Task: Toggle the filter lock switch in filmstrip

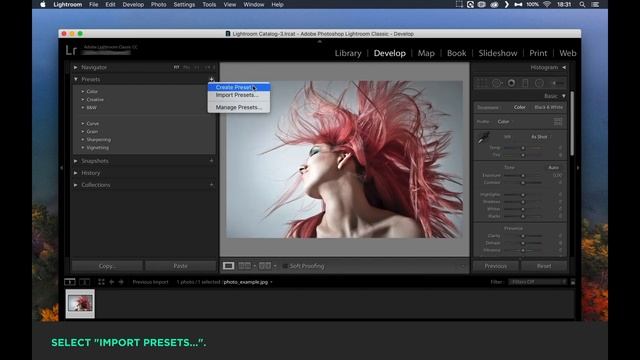Action: coord(573,282)
